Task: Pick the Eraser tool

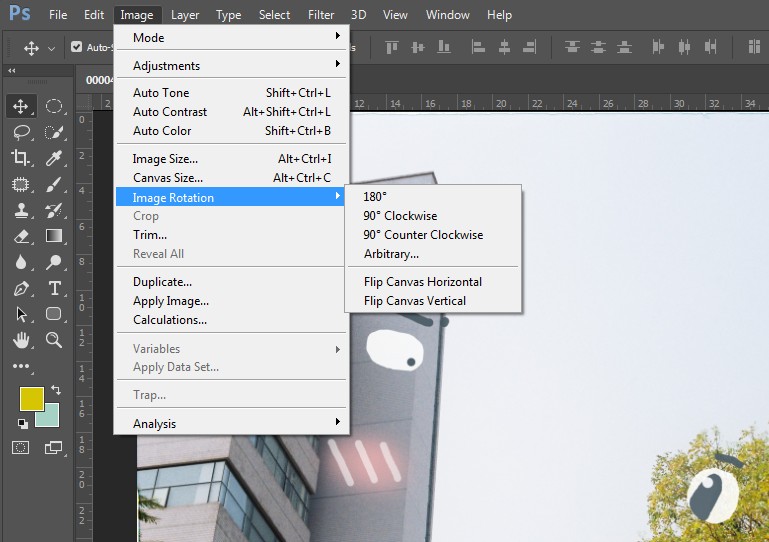Action: [x=21, y=236]
